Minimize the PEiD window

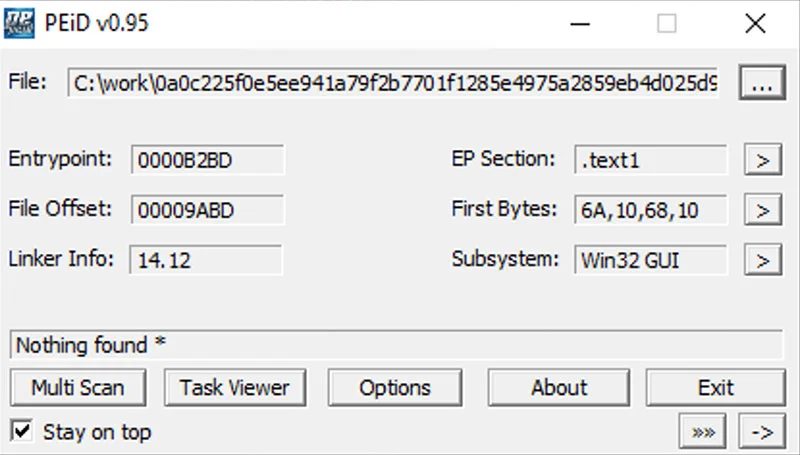(x=580, y=23)
